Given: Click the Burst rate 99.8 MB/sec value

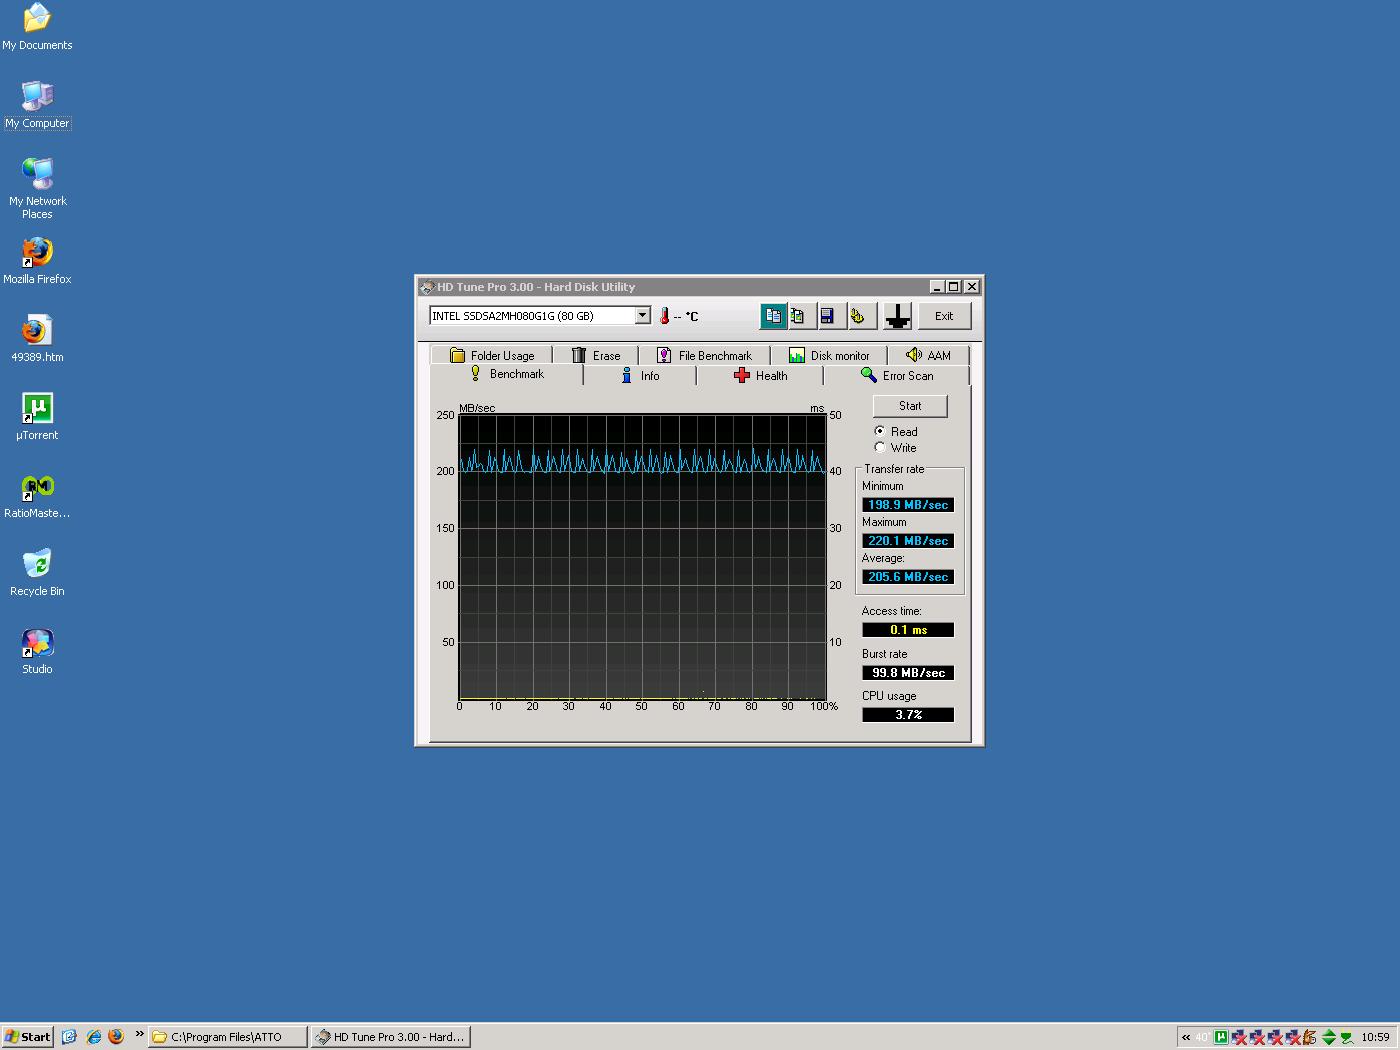Looking at the screenshot, I should pyautogui.click(x=908, y=673).
